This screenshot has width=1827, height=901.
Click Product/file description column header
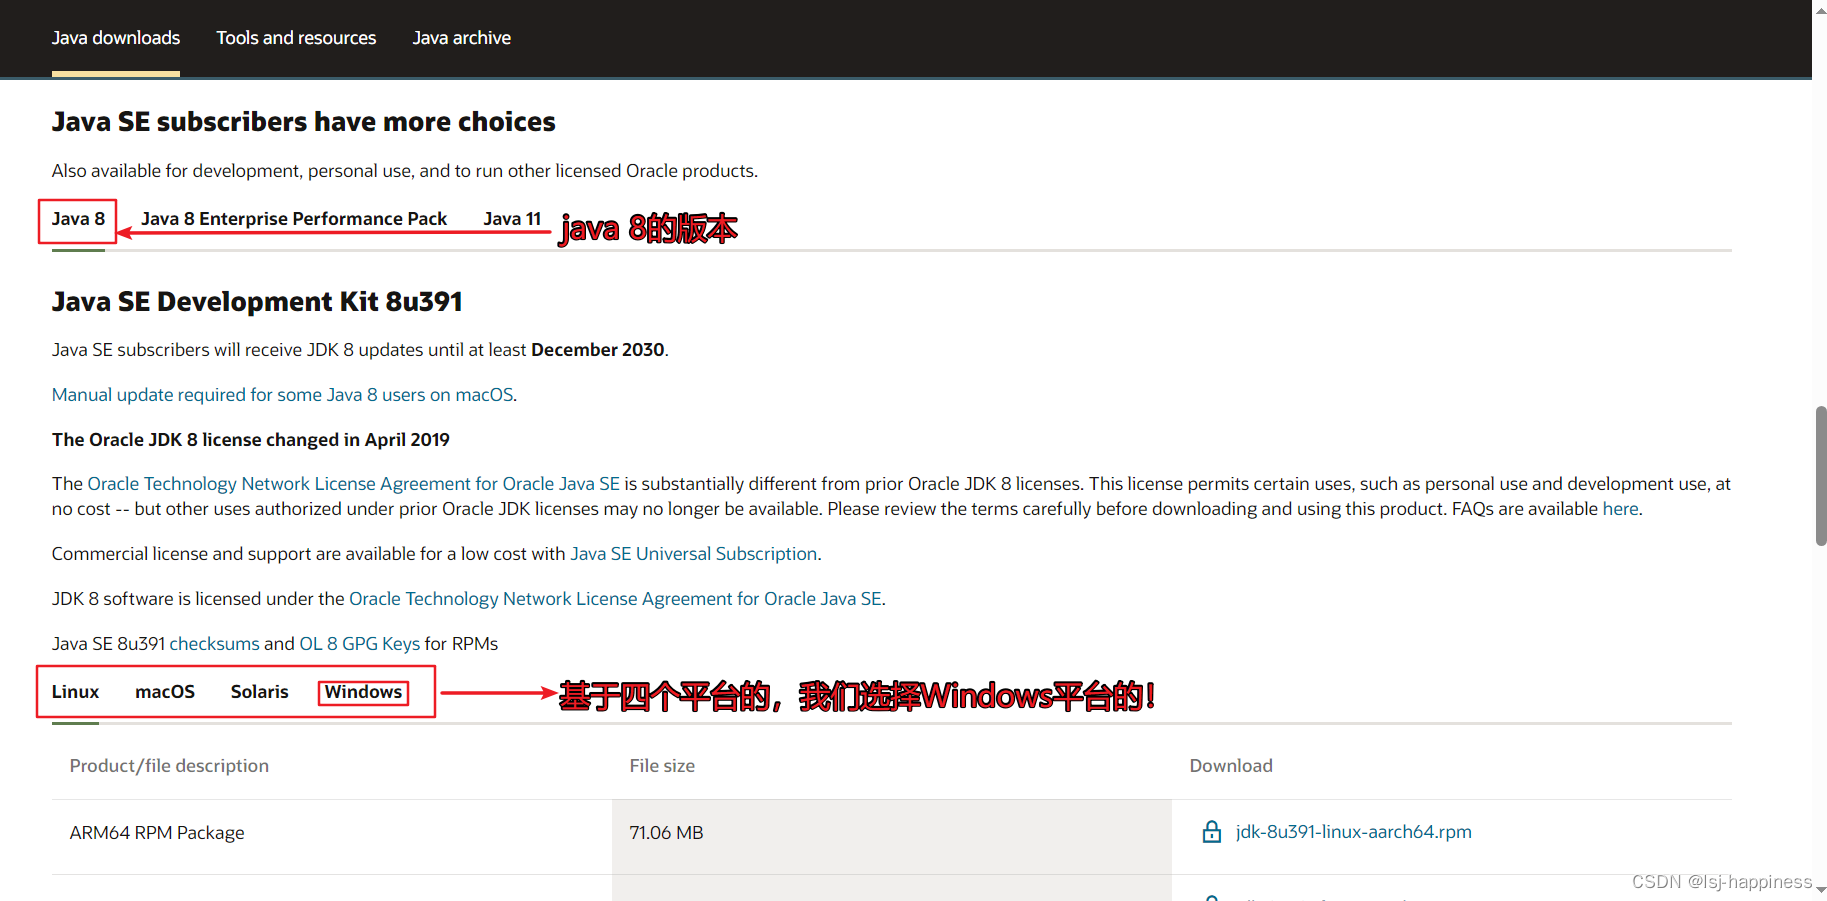[x=169, y=766]
